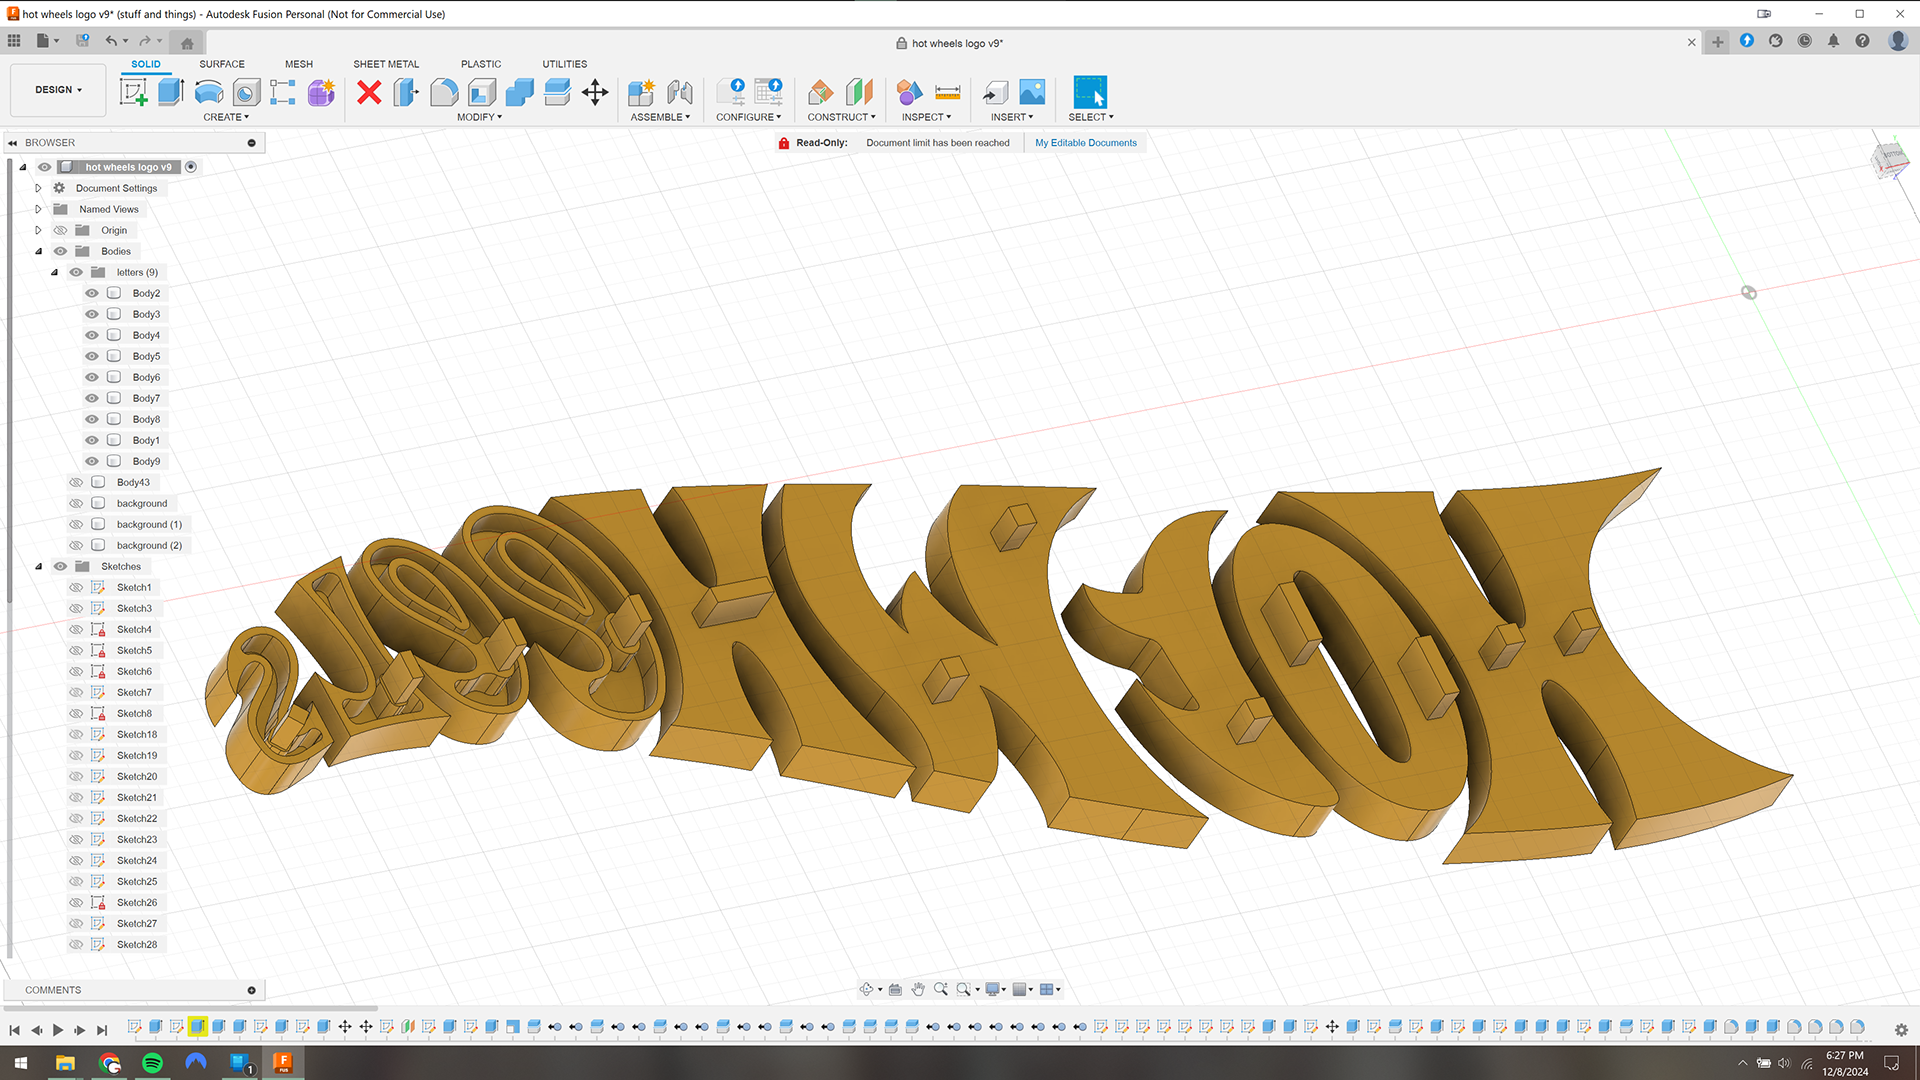Open Chrome from the taskbar

(109, 1062)
